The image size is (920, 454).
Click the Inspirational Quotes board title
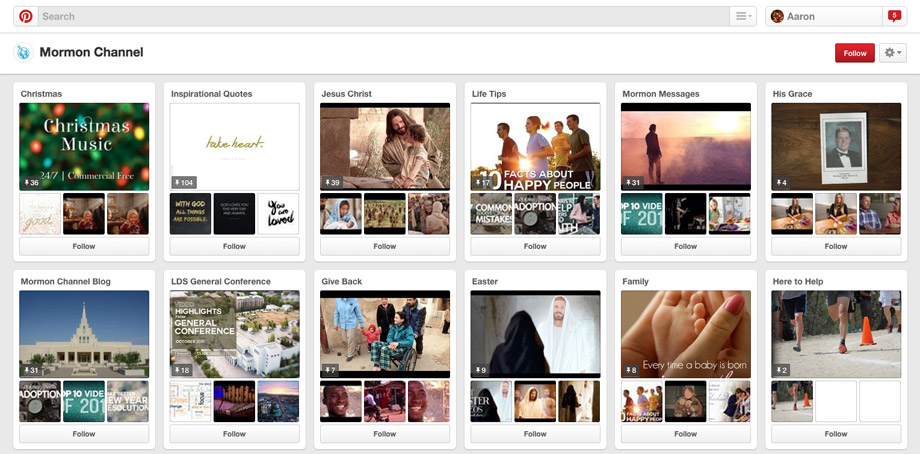211,94
